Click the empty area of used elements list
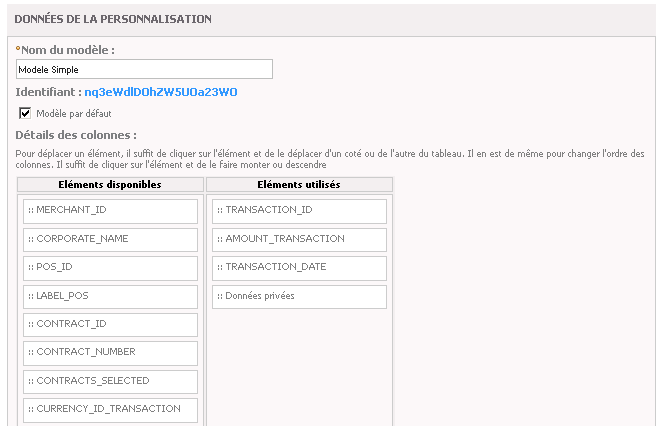Screen dimensions: 663x426 point(299,367)
